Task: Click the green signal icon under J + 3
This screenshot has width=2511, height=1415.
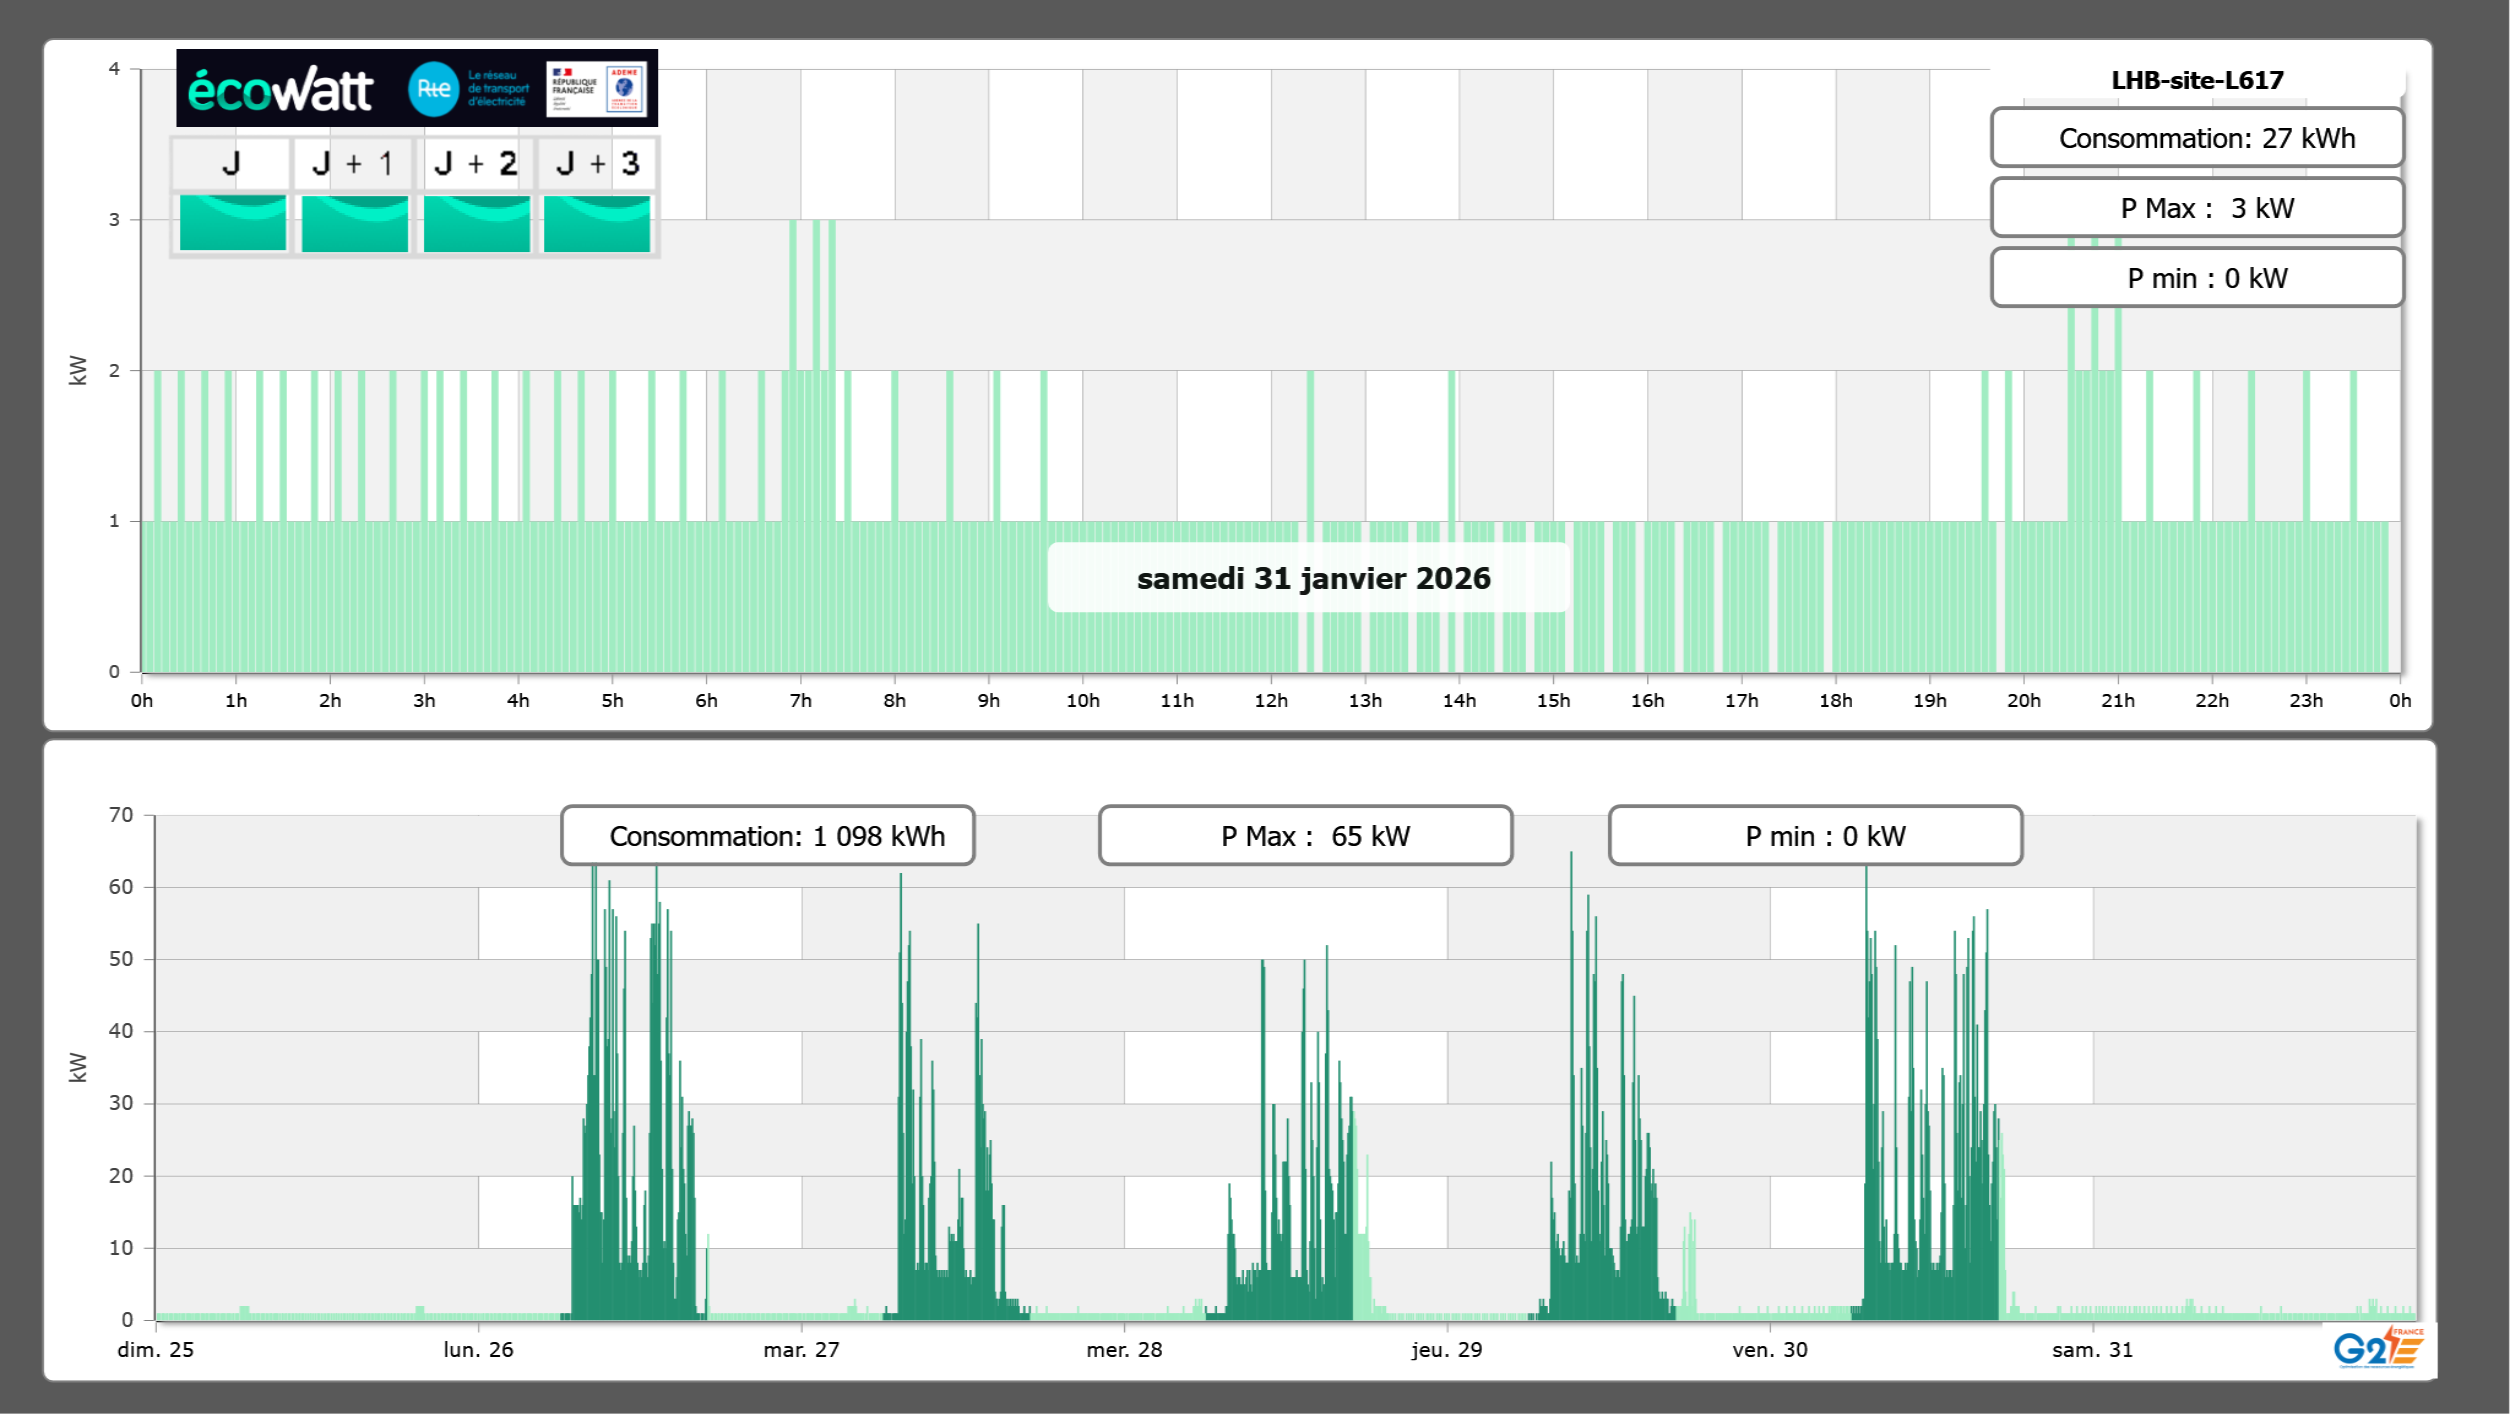Action: pyautogui.click(x=597, y=223)
